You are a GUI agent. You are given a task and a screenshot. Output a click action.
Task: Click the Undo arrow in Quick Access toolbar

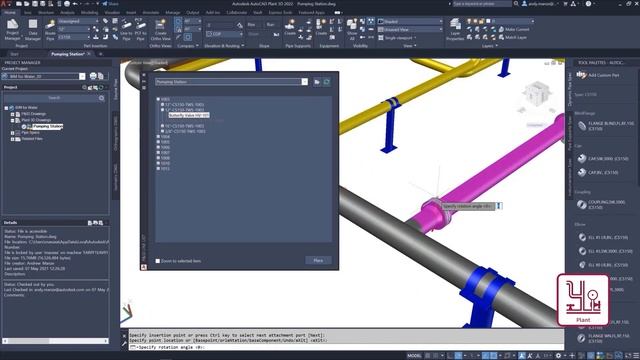[75, 4]
